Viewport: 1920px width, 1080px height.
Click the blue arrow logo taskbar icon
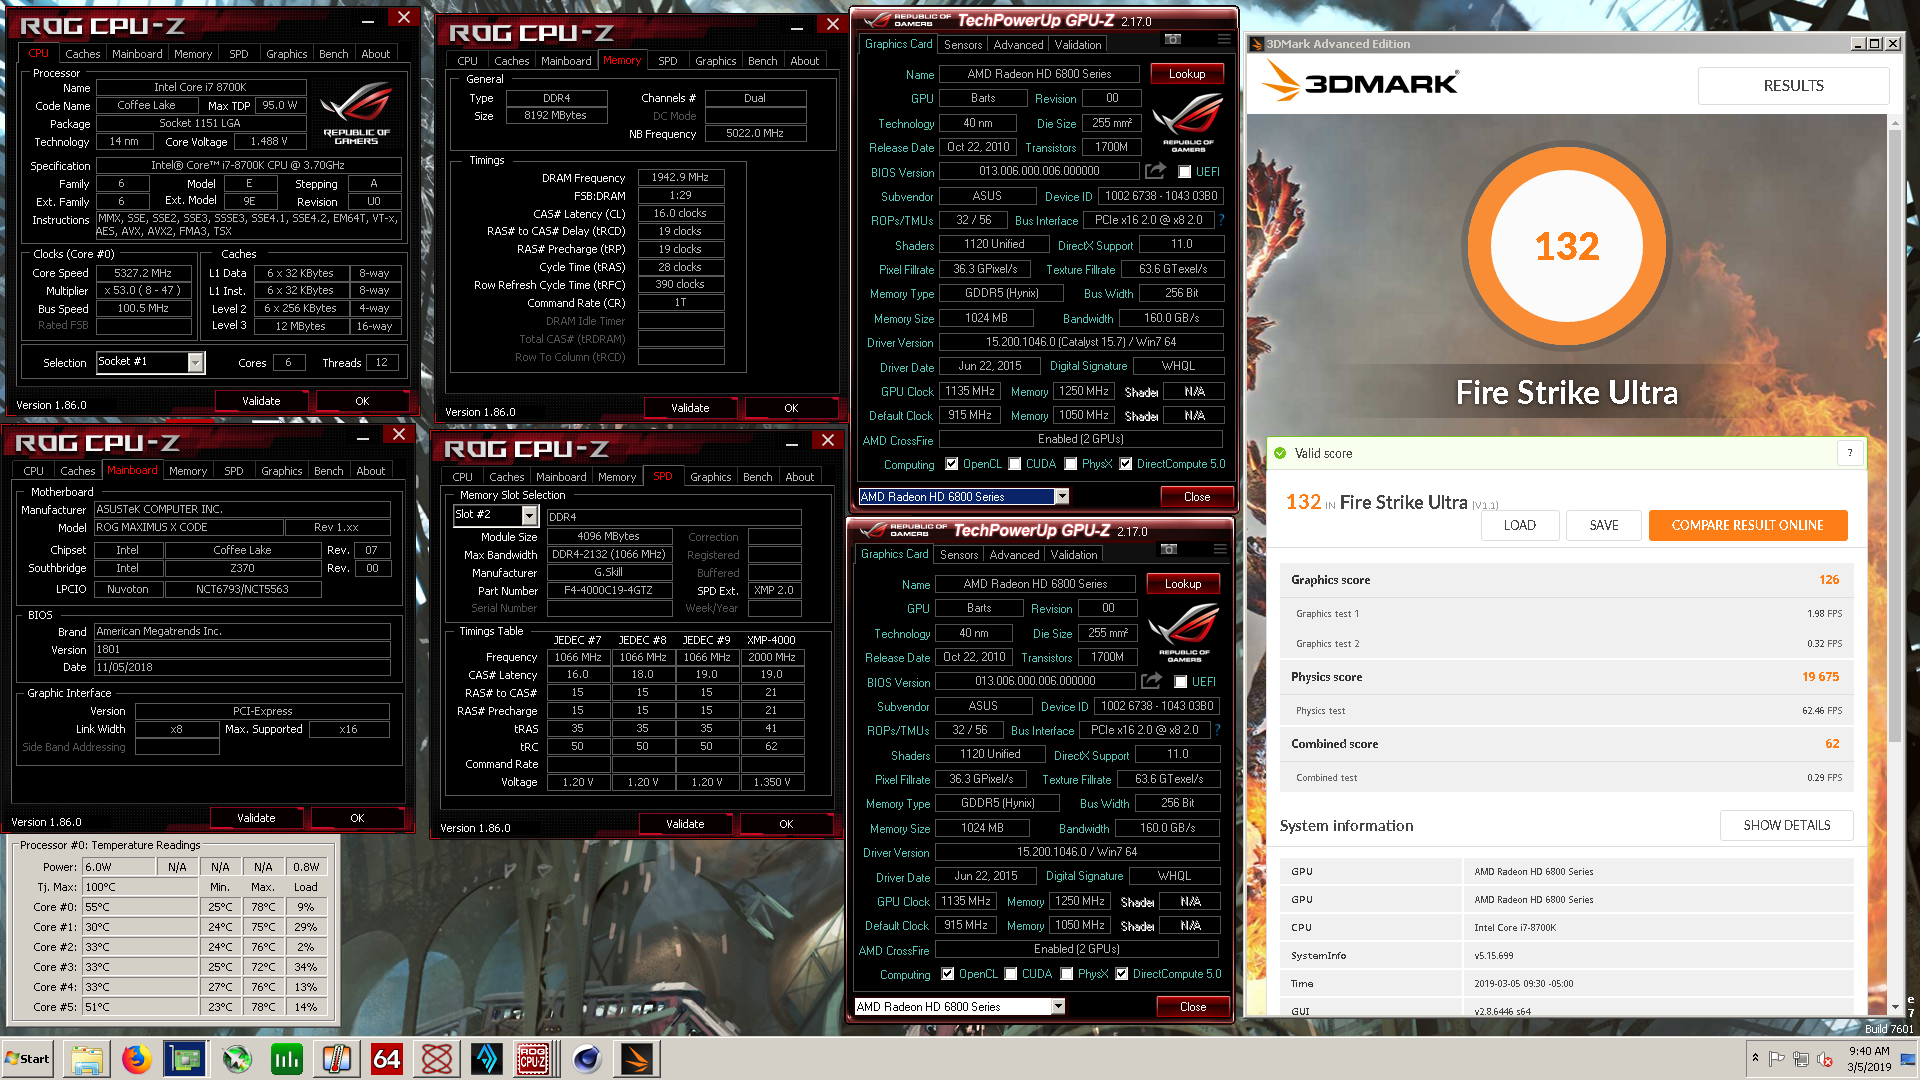point(486,1059)
